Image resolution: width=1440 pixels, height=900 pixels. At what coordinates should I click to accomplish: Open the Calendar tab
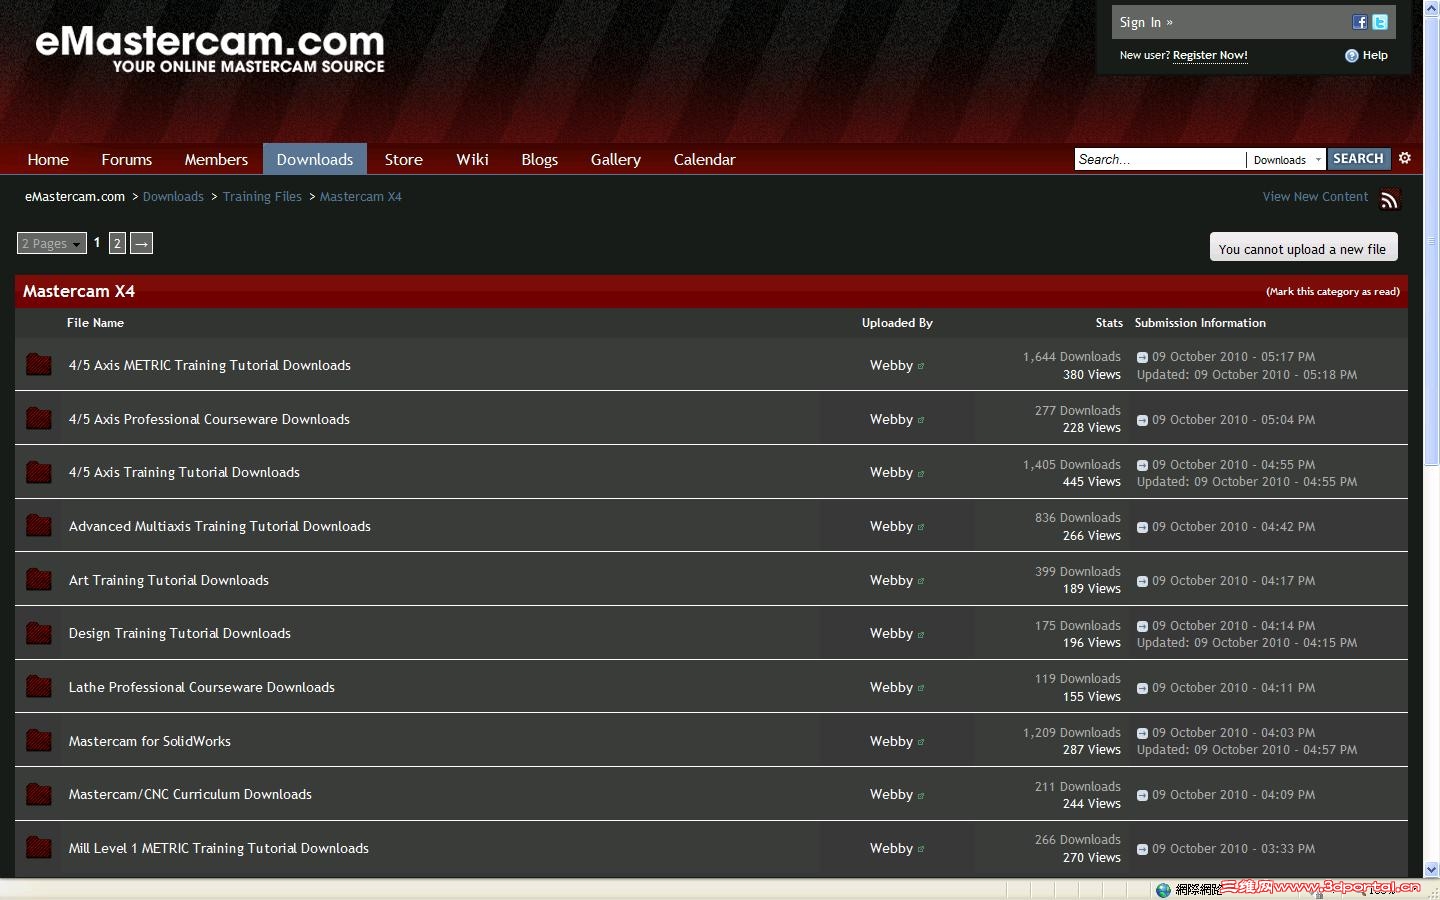pos(705,159)
